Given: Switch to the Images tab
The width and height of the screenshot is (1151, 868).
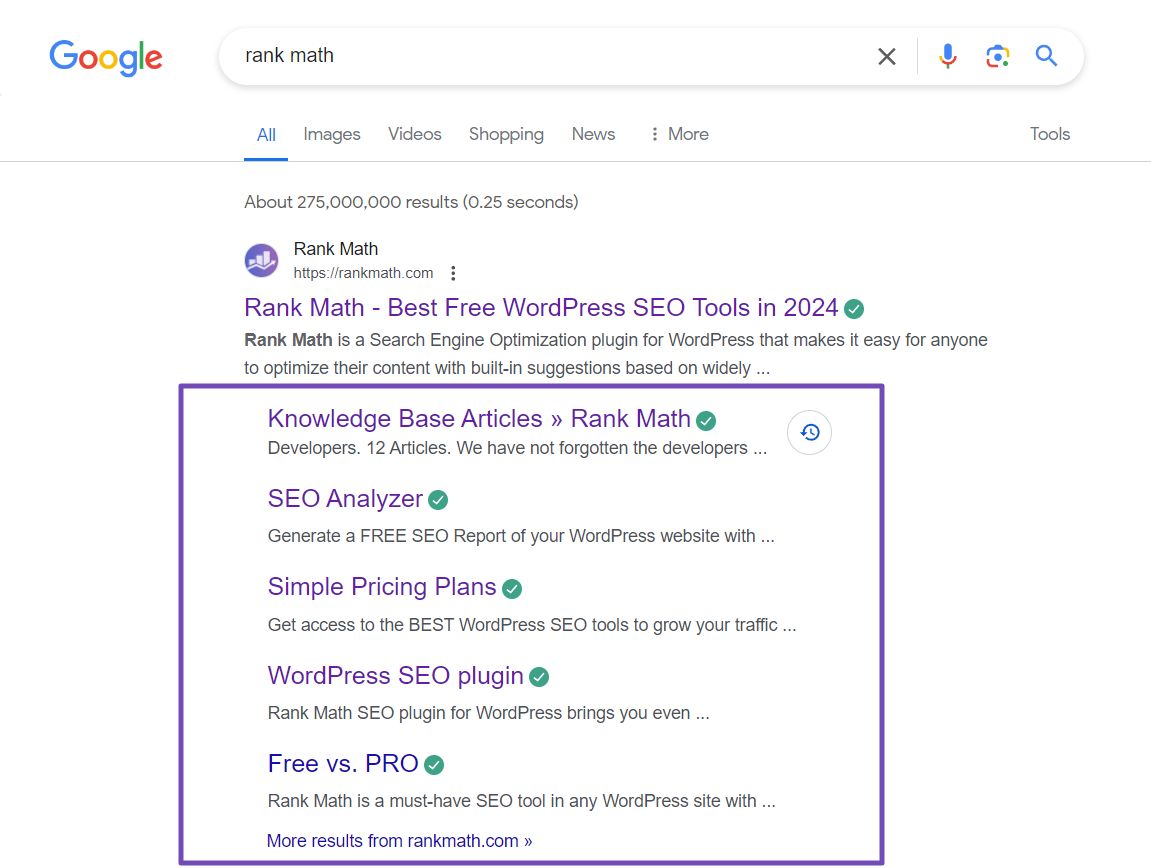Looking at the screenshot, I should point(331,133).
